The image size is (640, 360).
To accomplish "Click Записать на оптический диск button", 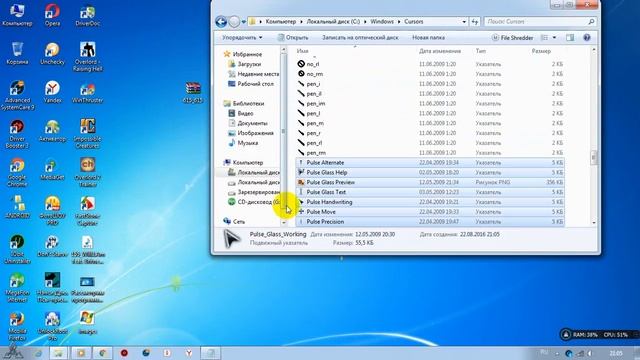I will [360, 38].
